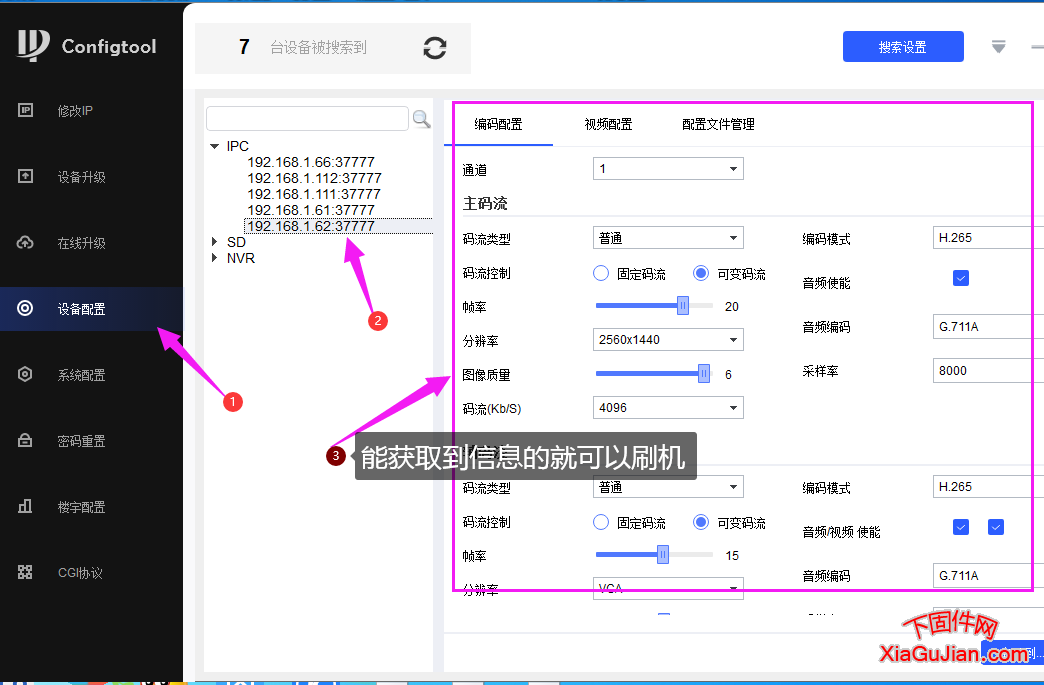Image resolution: width=1044 pixels, height=685 pixels.
Task: Toggle the second 音频/视频 使能 checkbox
Action: [x=996, y=527]
